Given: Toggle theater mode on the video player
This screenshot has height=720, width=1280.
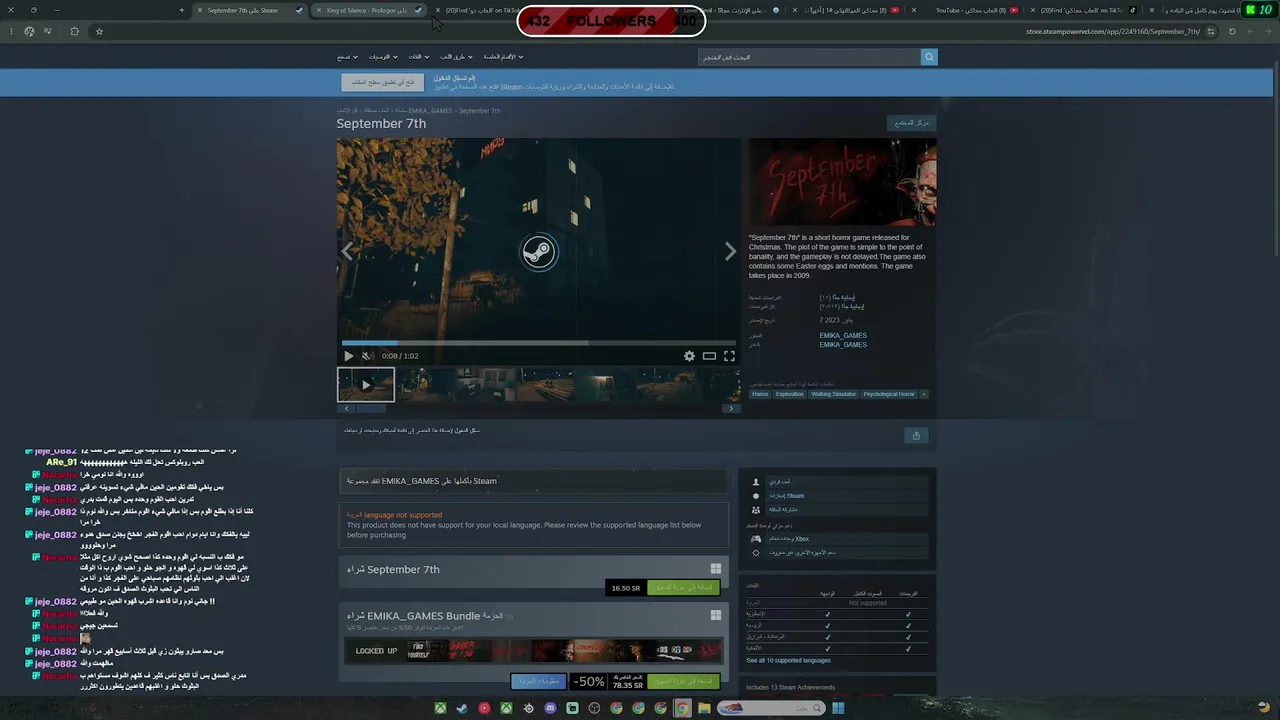Looking at the screenshot, I should coord(709,356).
